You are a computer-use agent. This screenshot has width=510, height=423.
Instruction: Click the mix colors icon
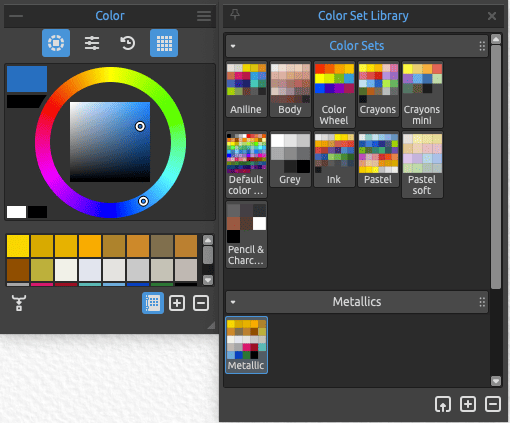pos(19,303)
